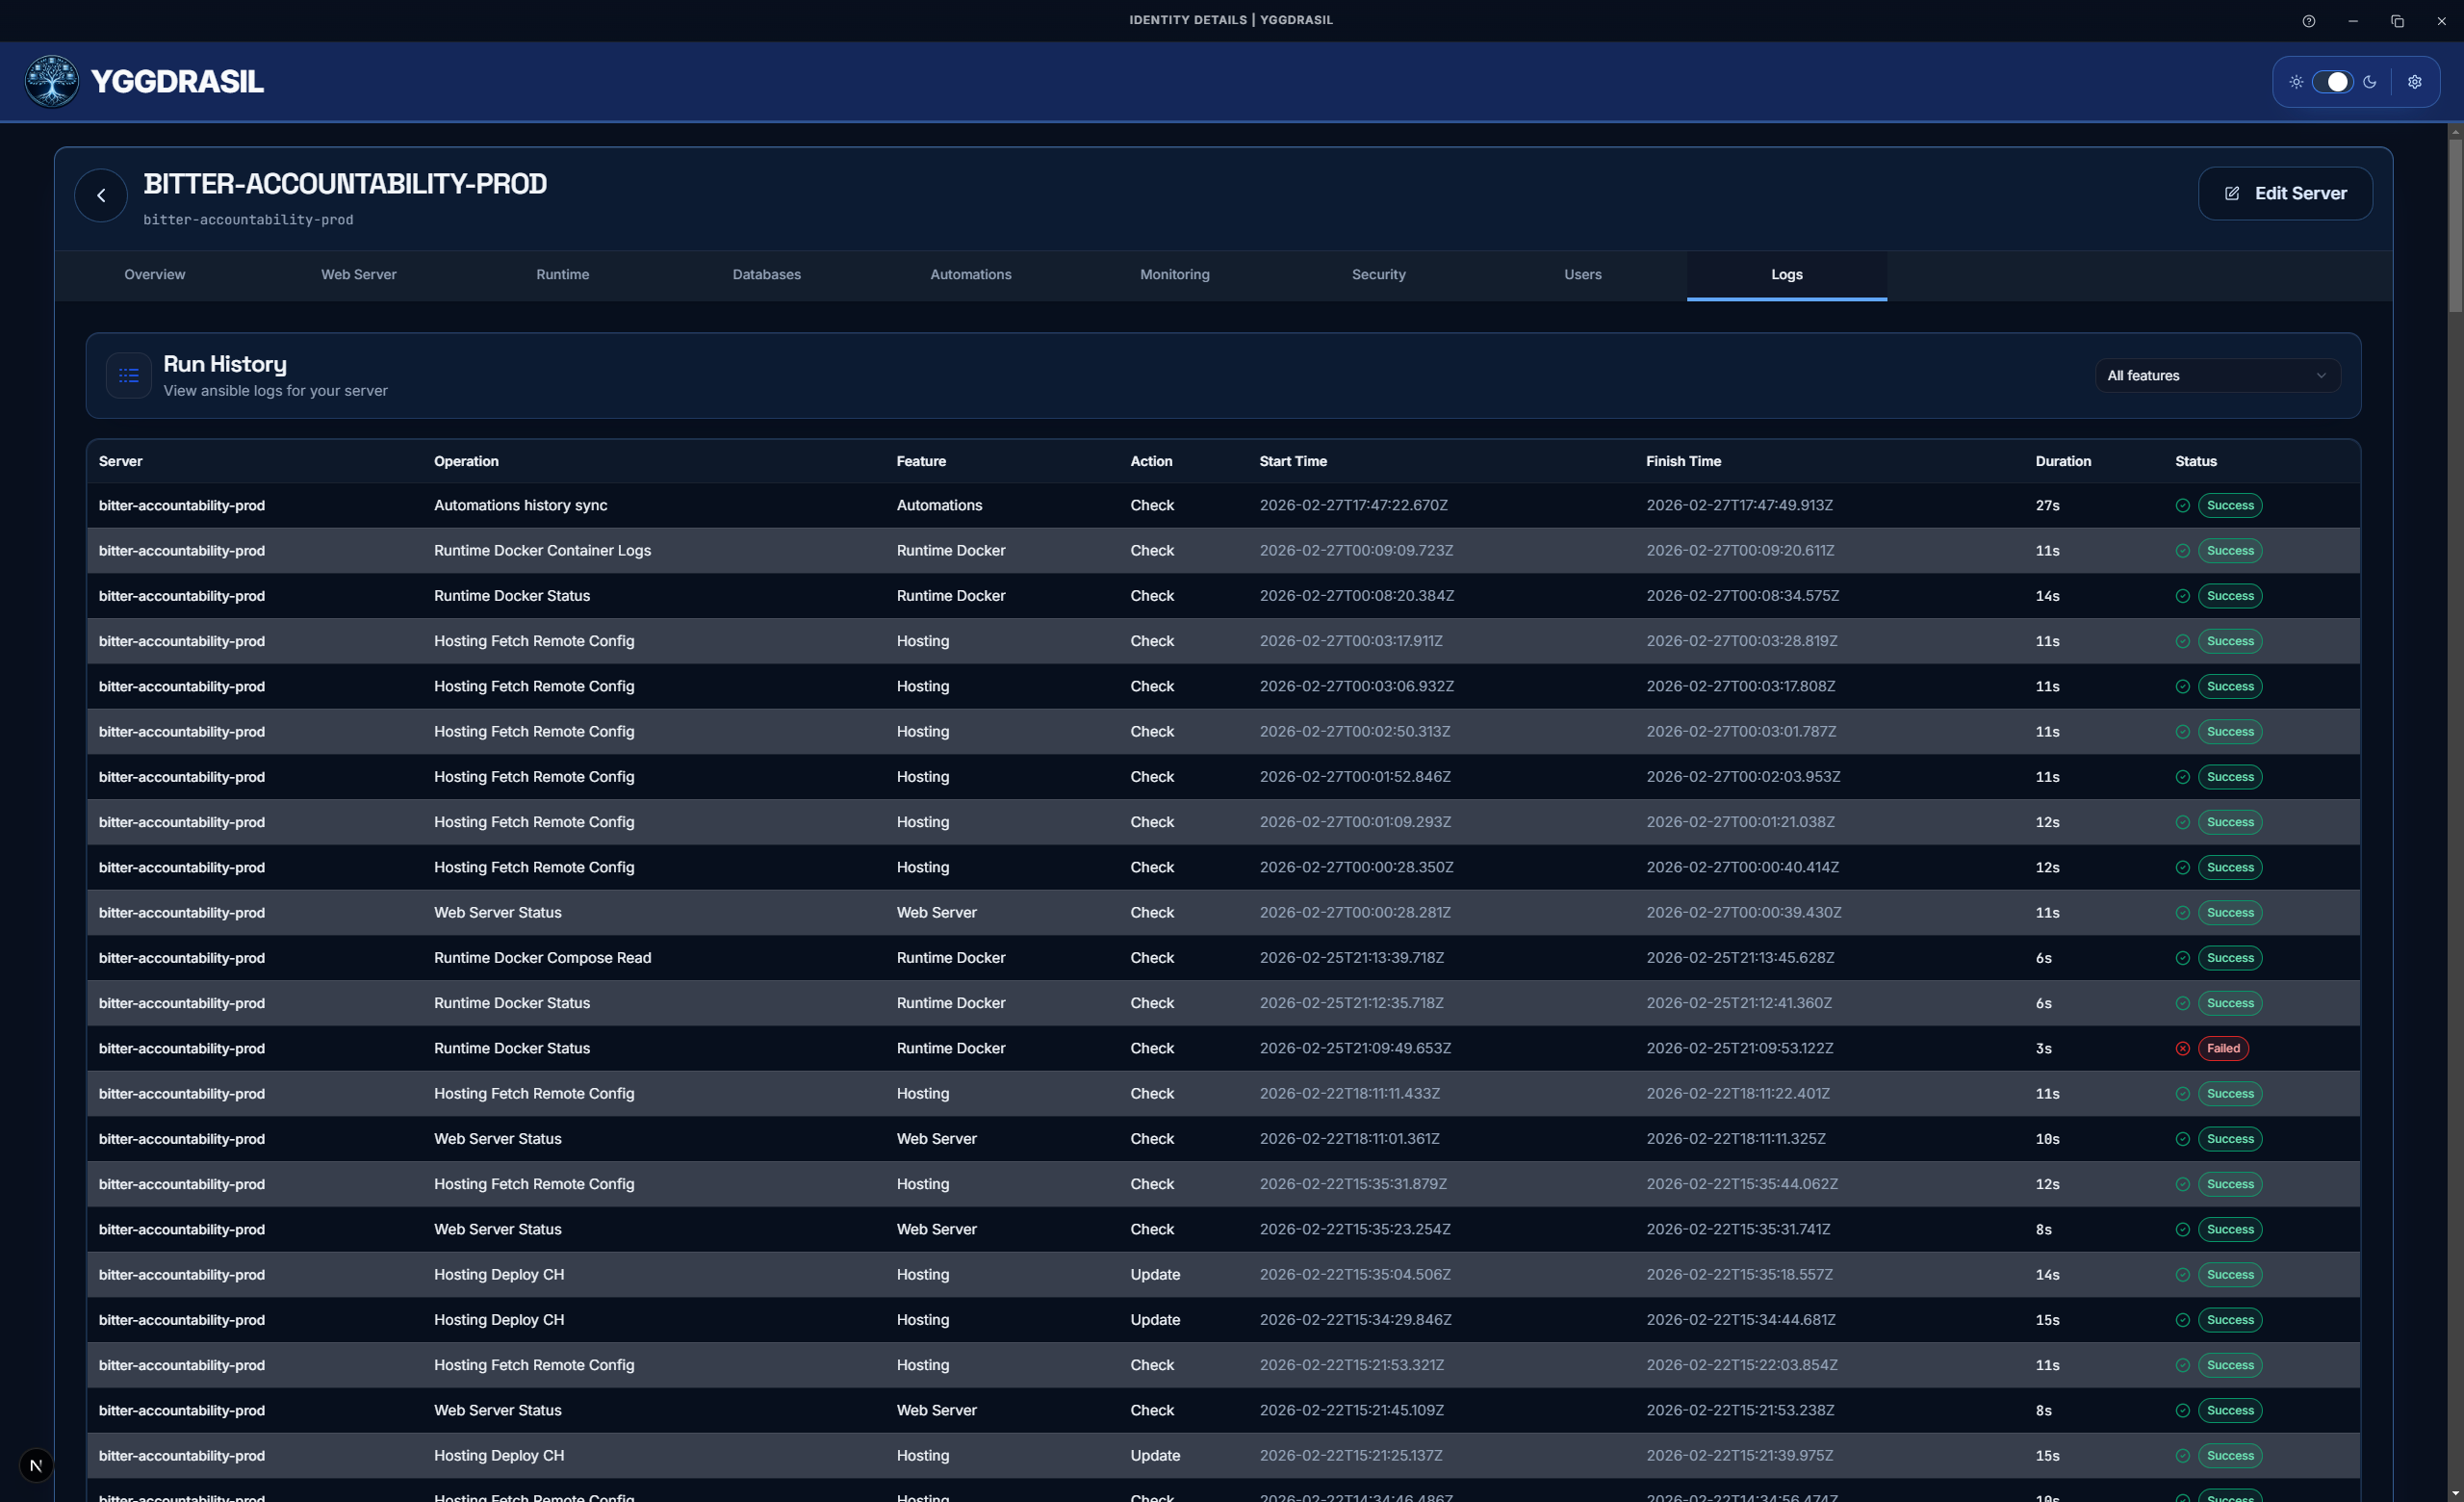Select the Databases tab

[766, 274]
